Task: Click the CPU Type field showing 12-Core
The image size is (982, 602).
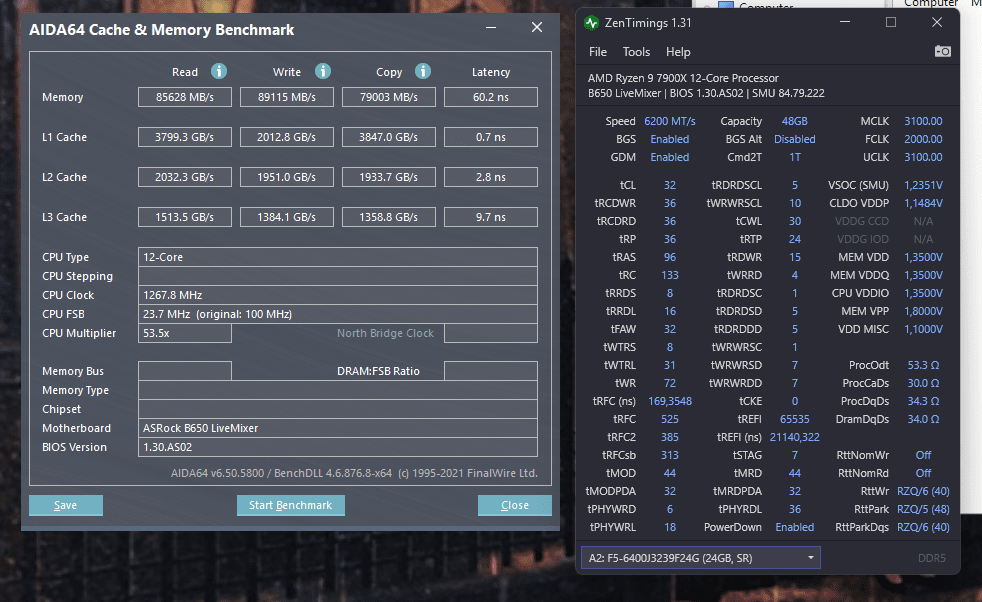Action: click(x=338, y=257)
